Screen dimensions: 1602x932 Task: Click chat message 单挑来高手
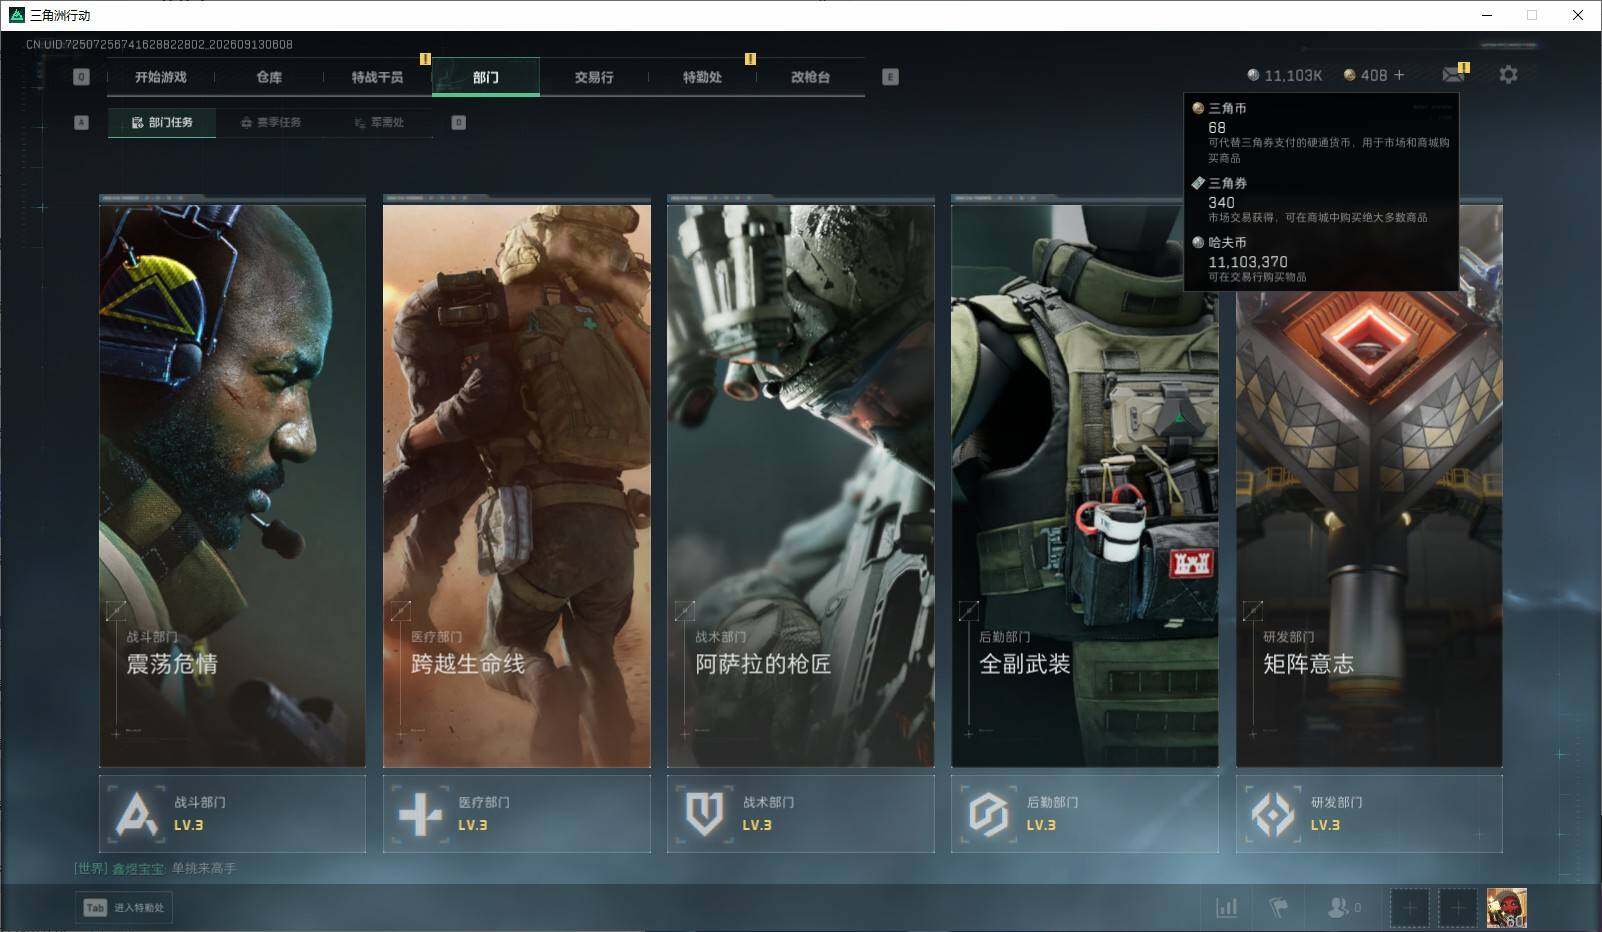tap(204, 869)
